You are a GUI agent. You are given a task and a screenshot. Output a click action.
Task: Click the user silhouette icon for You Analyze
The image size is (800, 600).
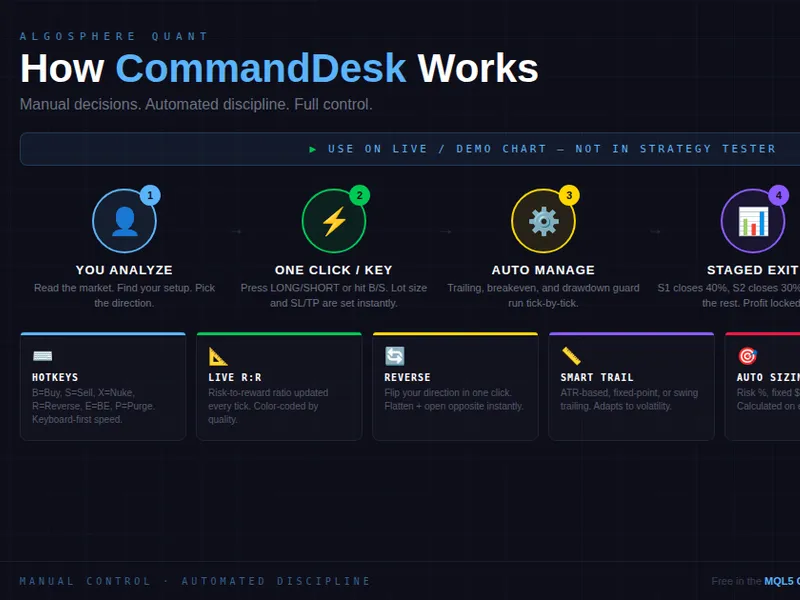point(124,221)
